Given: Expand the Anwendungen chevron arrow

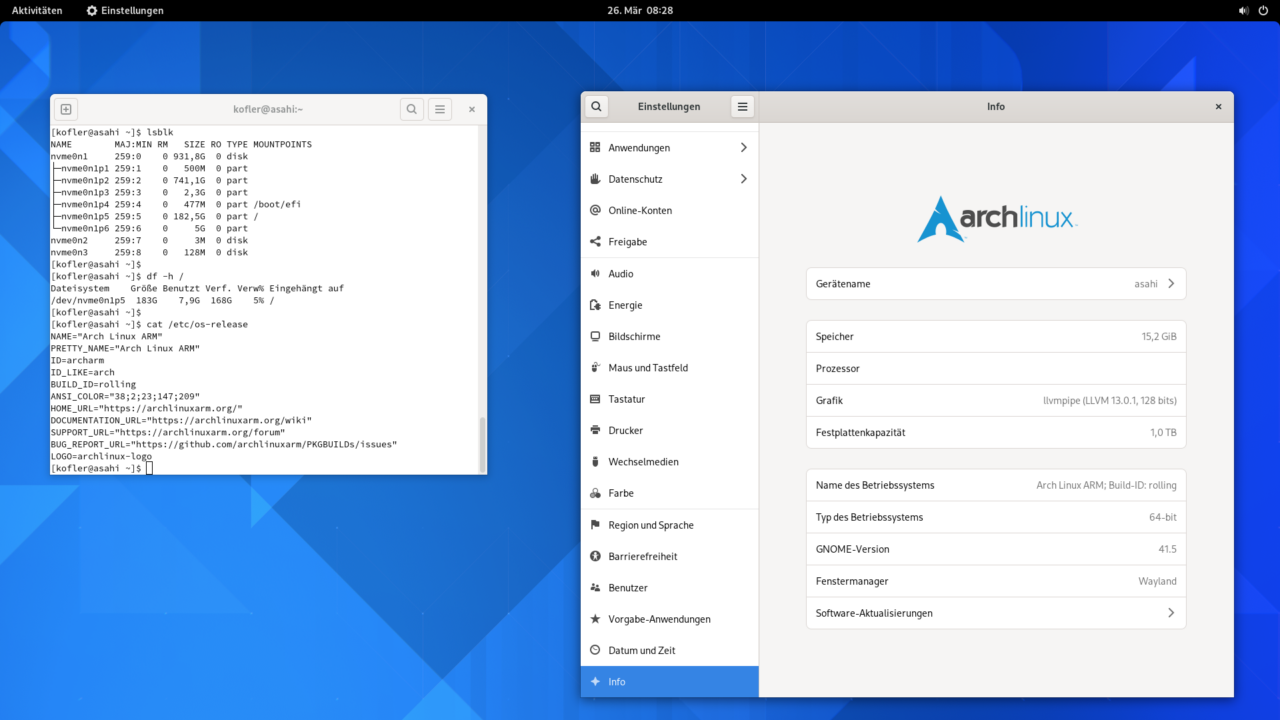Looking at the screenshot, I should click(x=743, y=148).
